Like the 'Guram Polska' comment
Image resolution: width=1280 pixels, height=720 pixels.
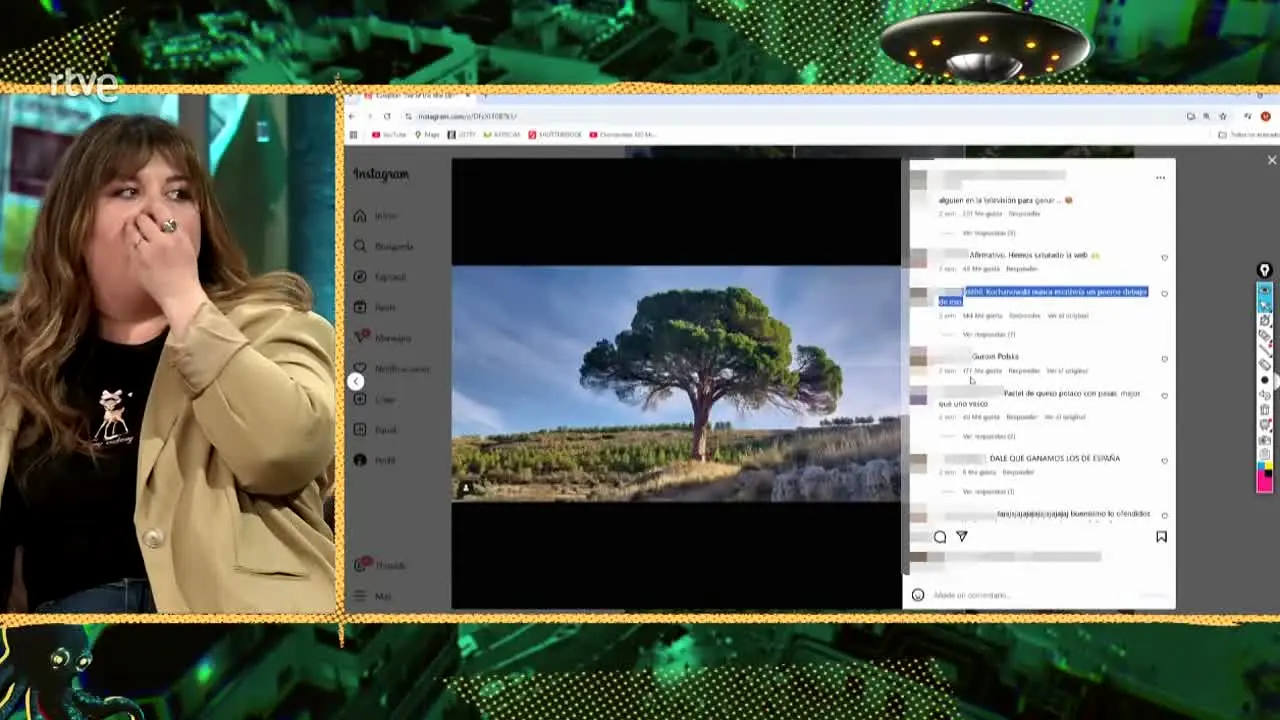click(1164, 359)
